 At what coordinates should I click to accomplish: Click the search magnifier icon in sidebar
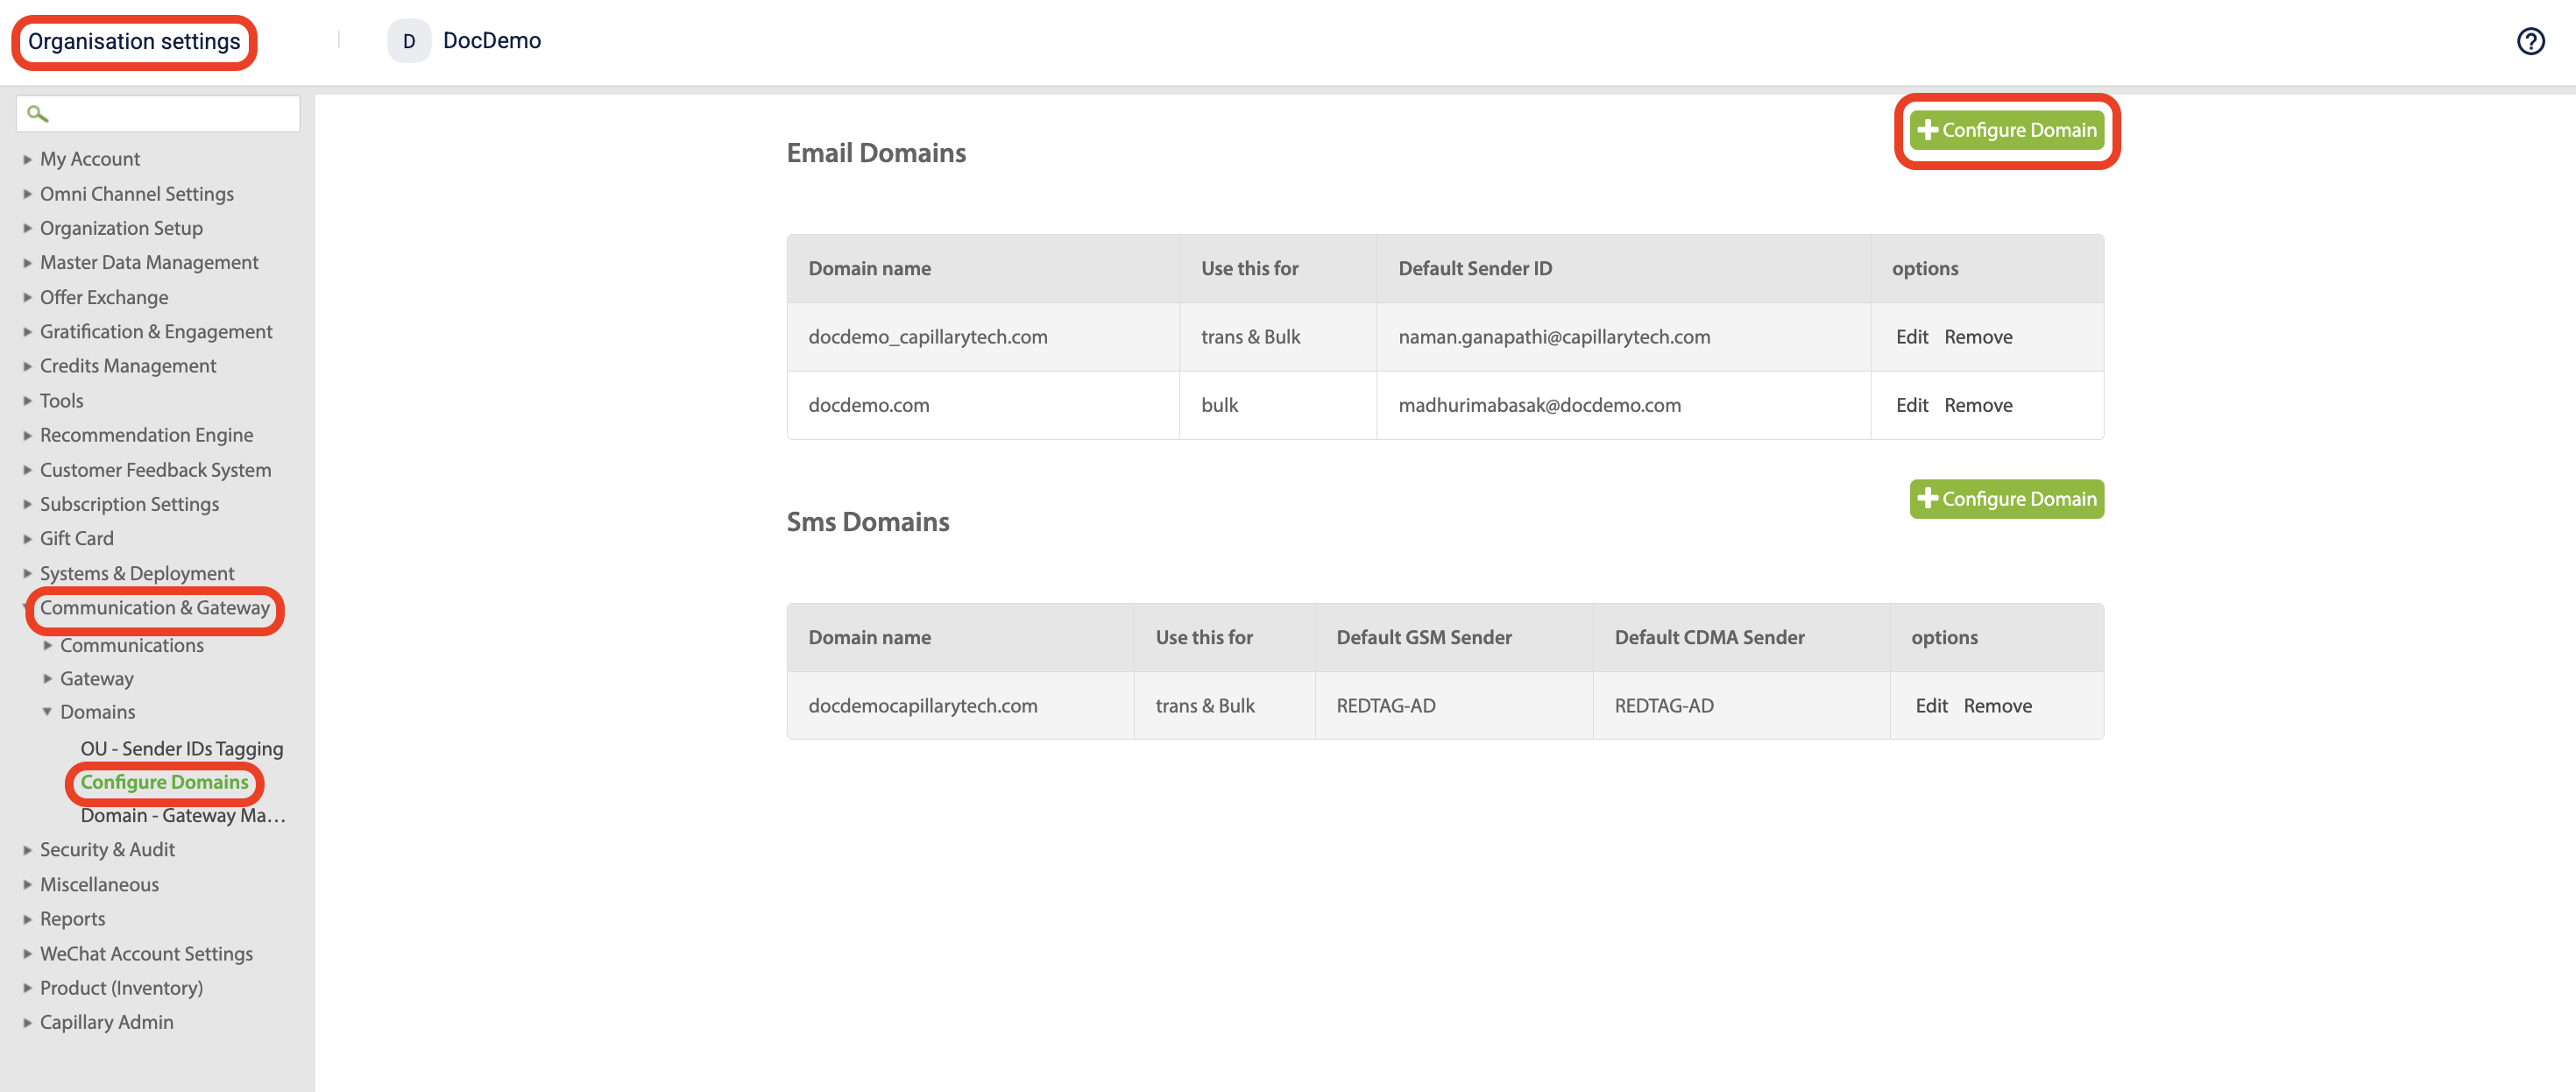coord(37,114)
